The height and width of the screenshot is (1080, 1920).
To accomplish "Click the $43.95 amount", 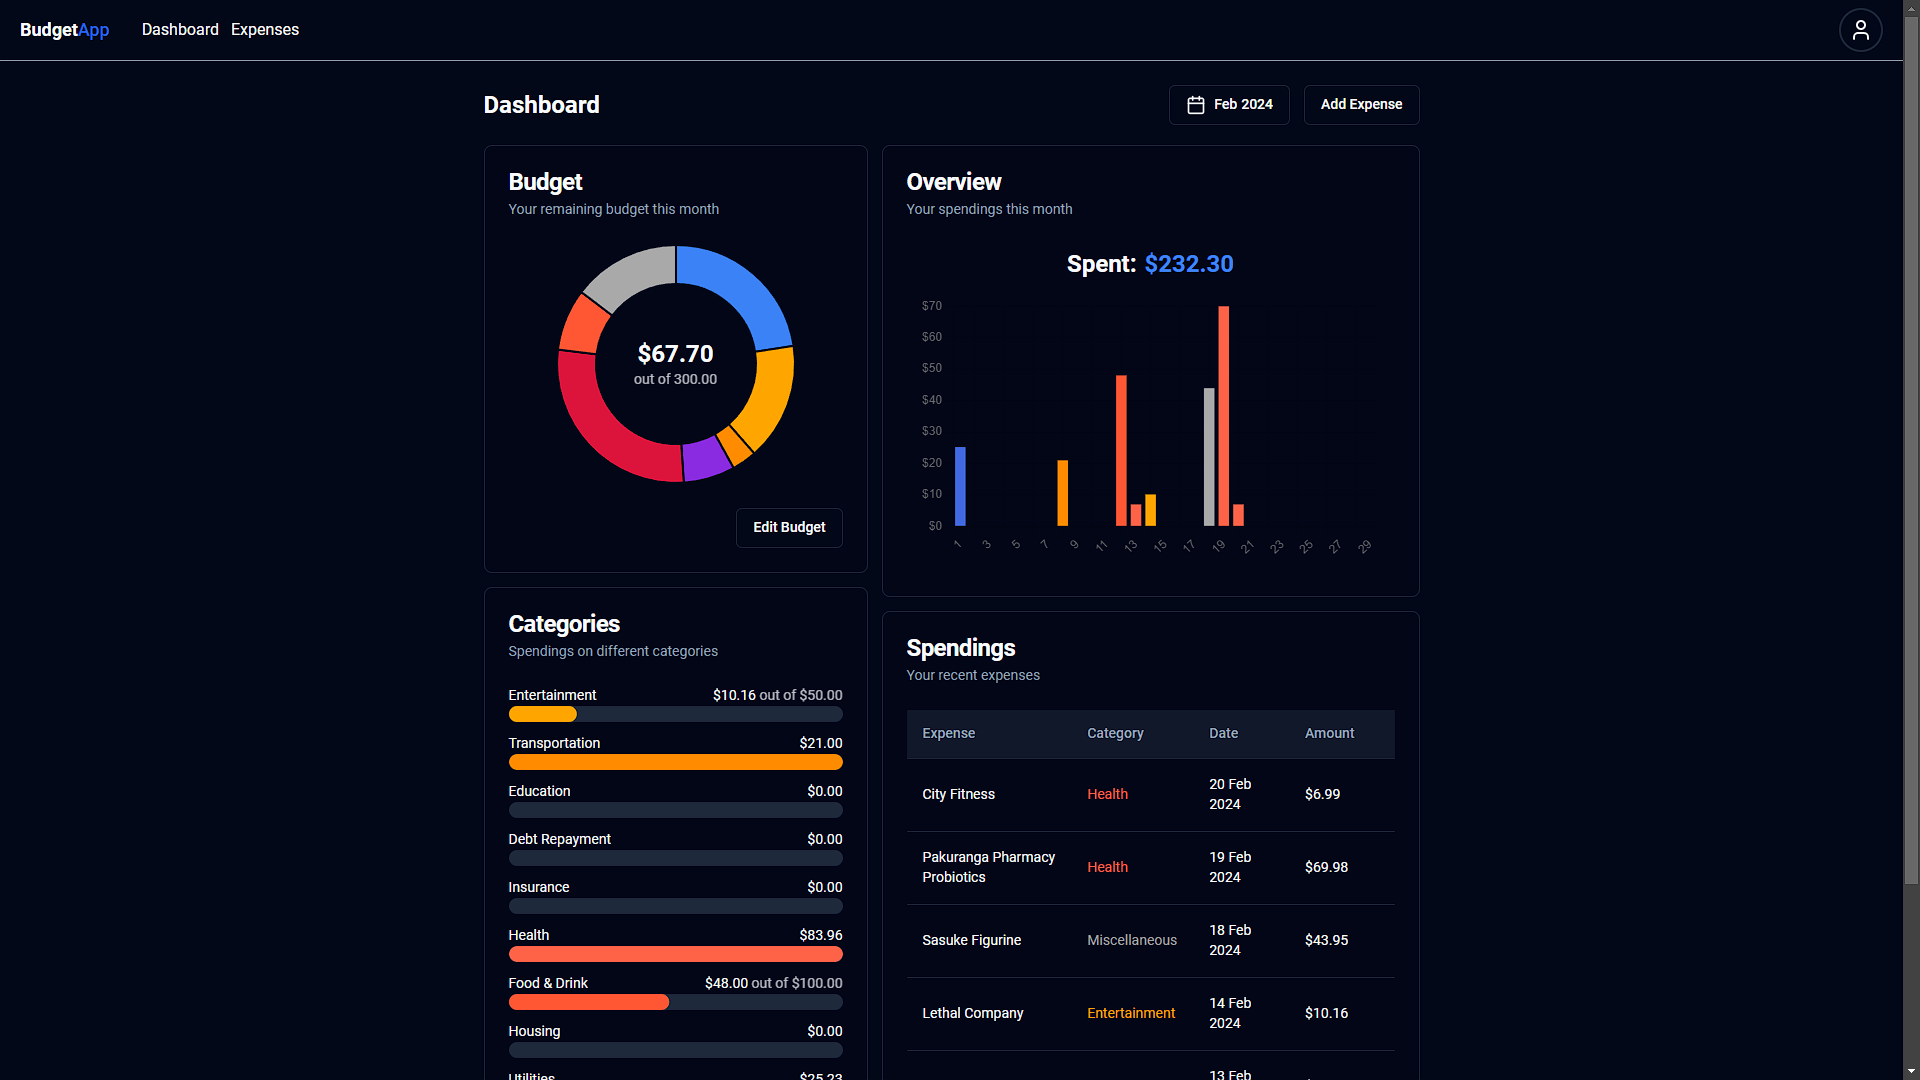I will pyautogui.click(x=1326, y=941).
